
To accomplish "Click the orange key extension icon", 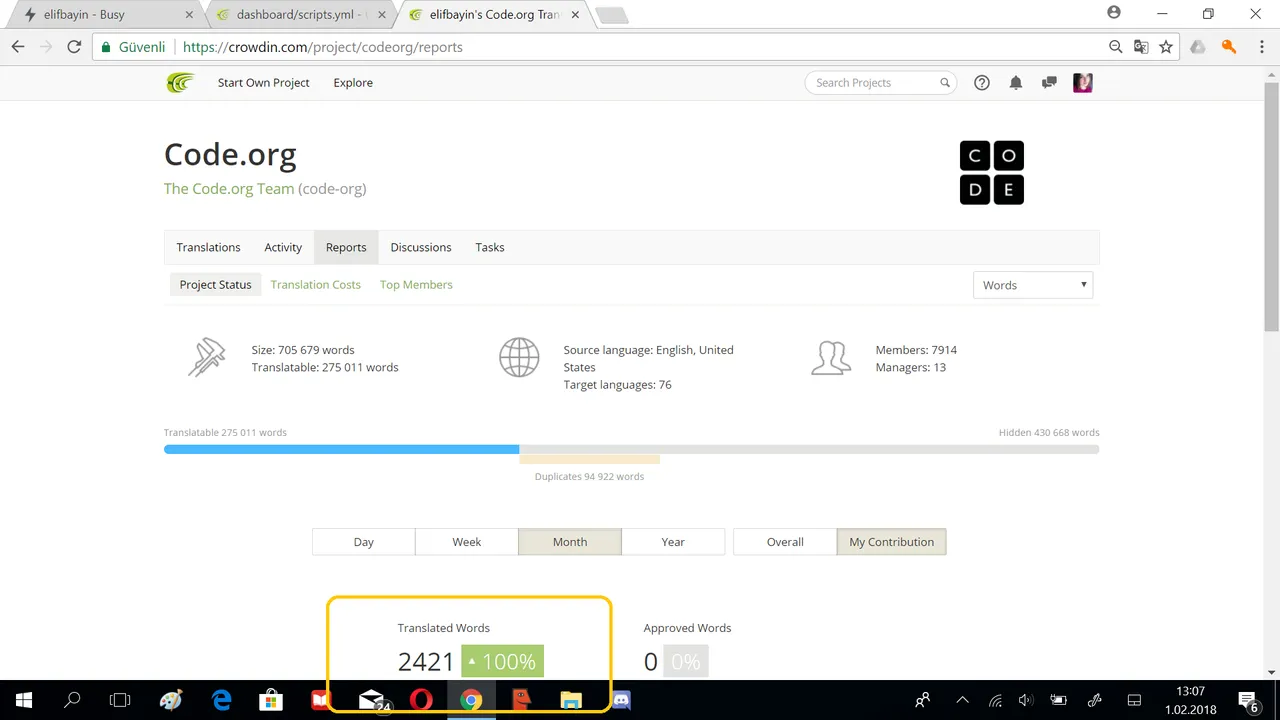I will click(x=1229, y=47).
